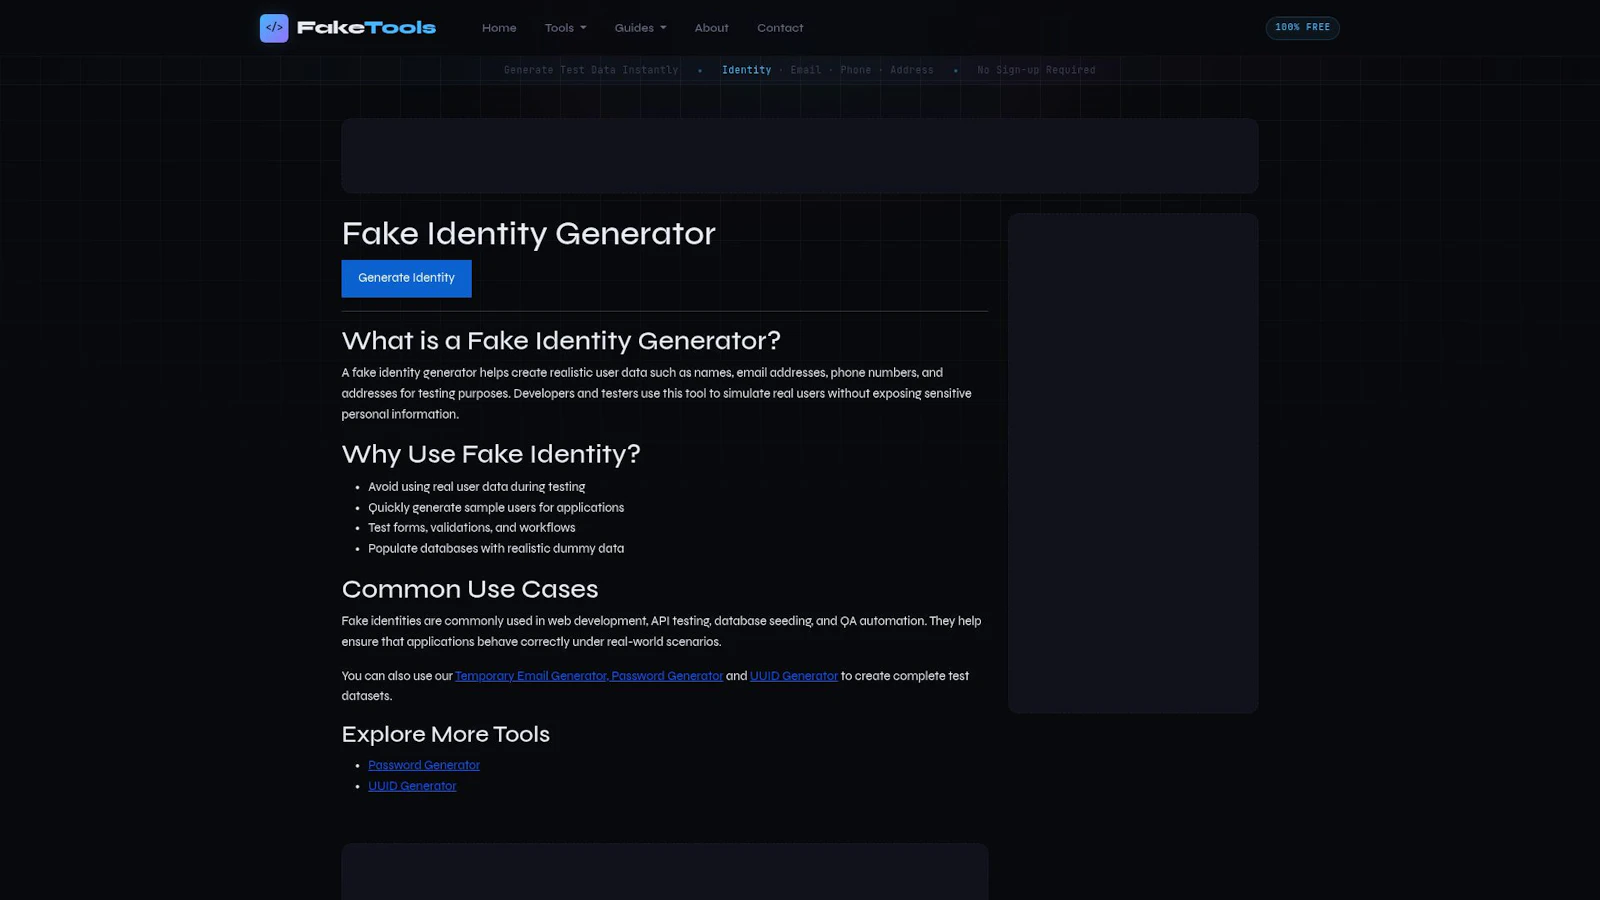The width and height of the screenshot is (1600, 900).
Task: Open the FakeTools brand name link
Action: click(366, 28)
